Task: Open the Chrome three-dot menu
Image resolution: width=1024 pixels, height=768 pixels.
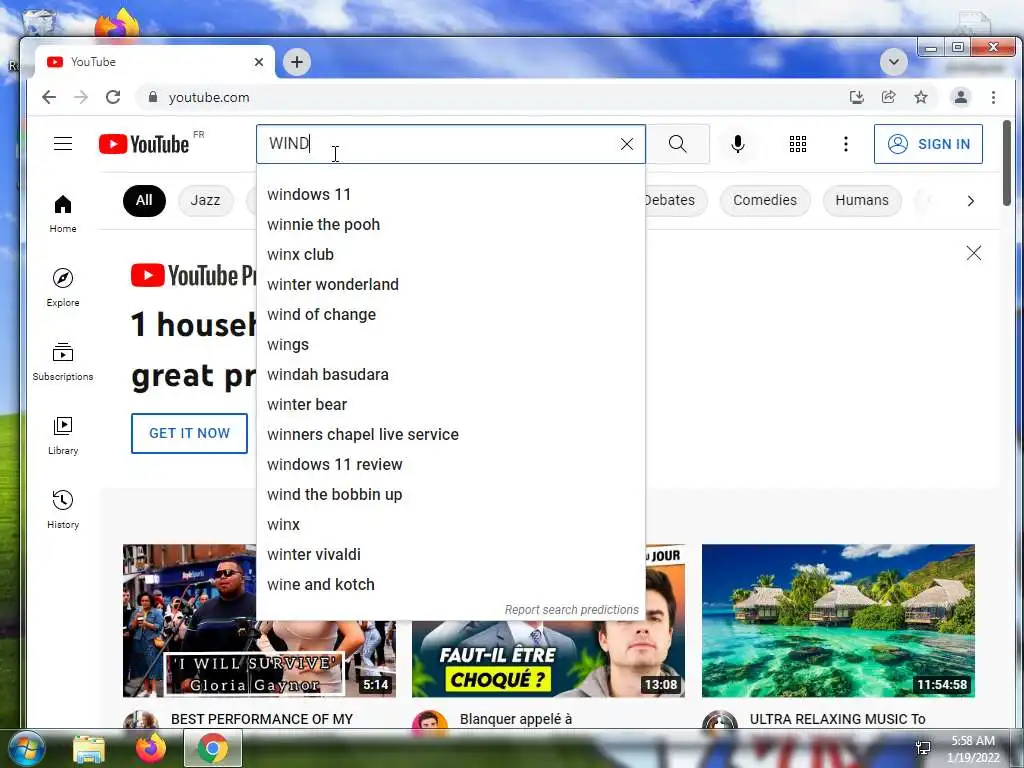Action: 993,97
